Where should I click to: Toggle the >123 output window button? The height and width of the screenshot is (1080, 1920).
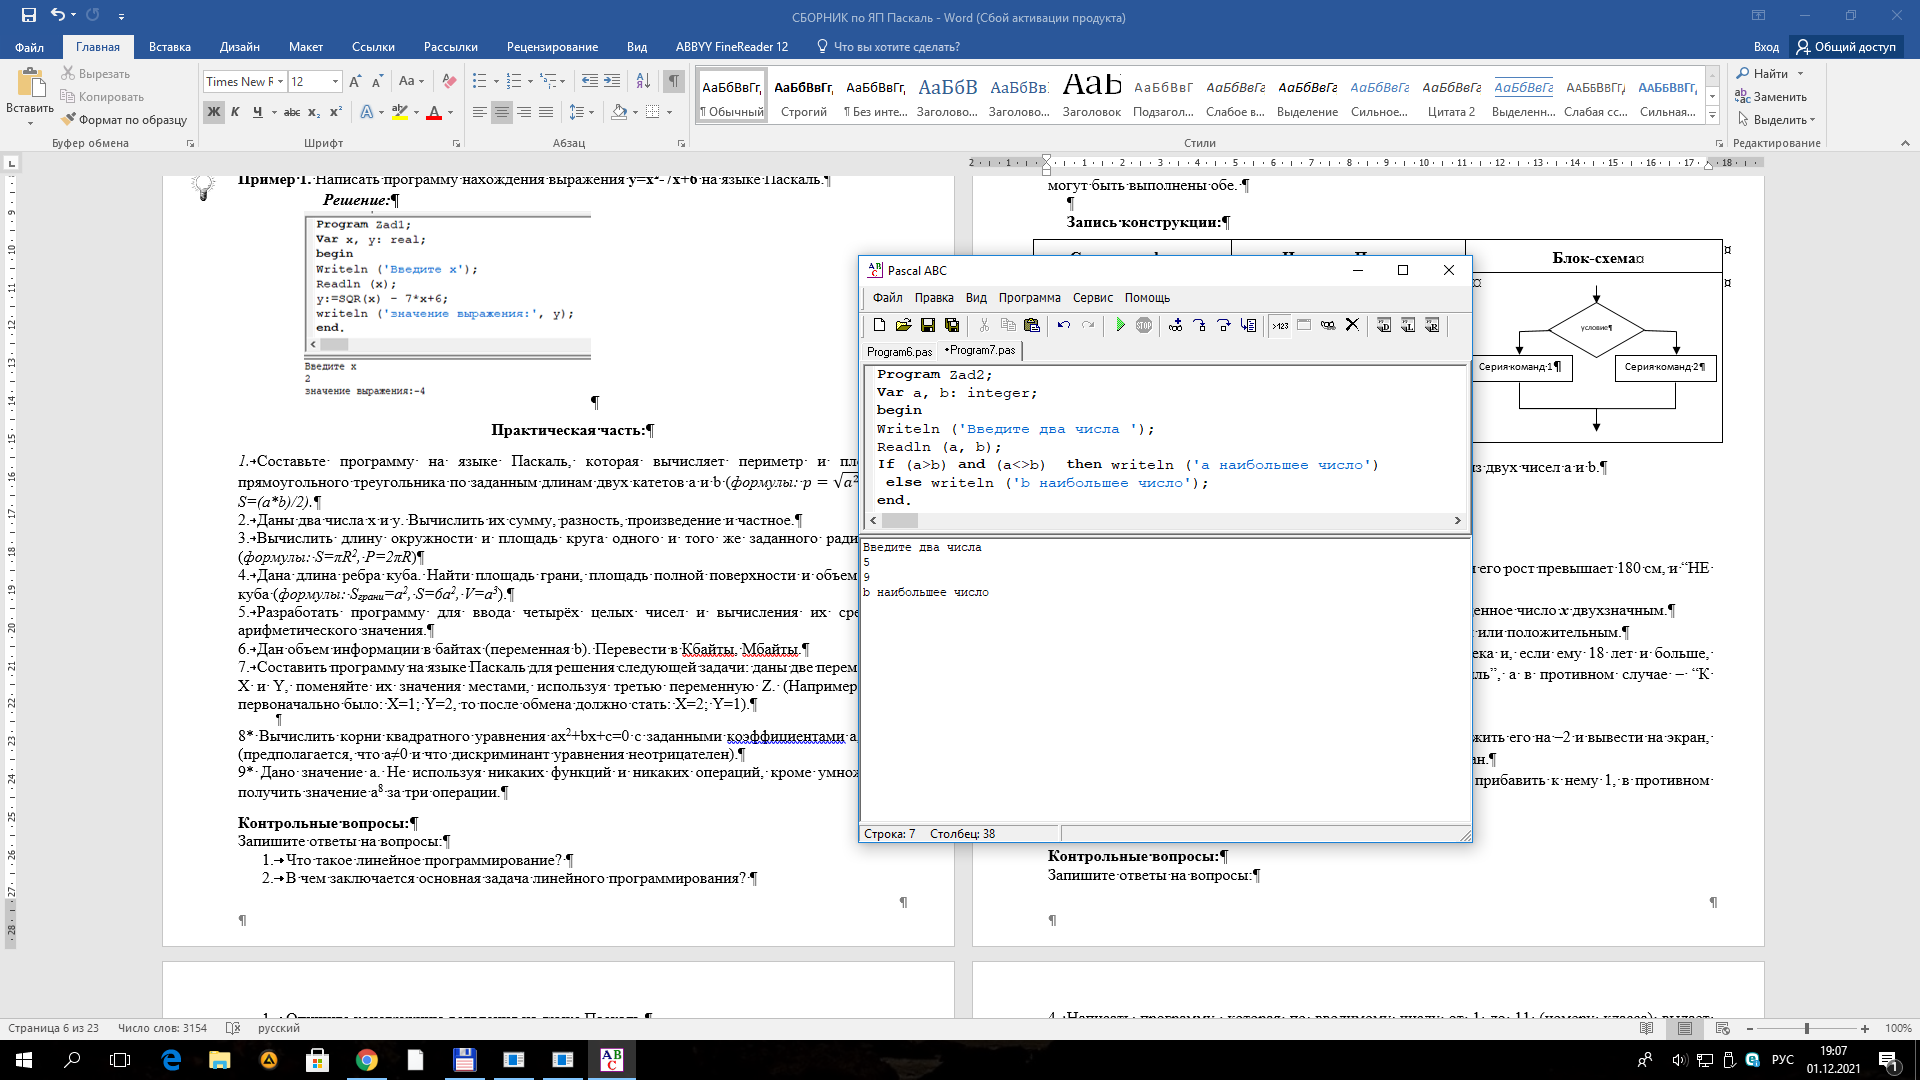[x=1280, y=325]
